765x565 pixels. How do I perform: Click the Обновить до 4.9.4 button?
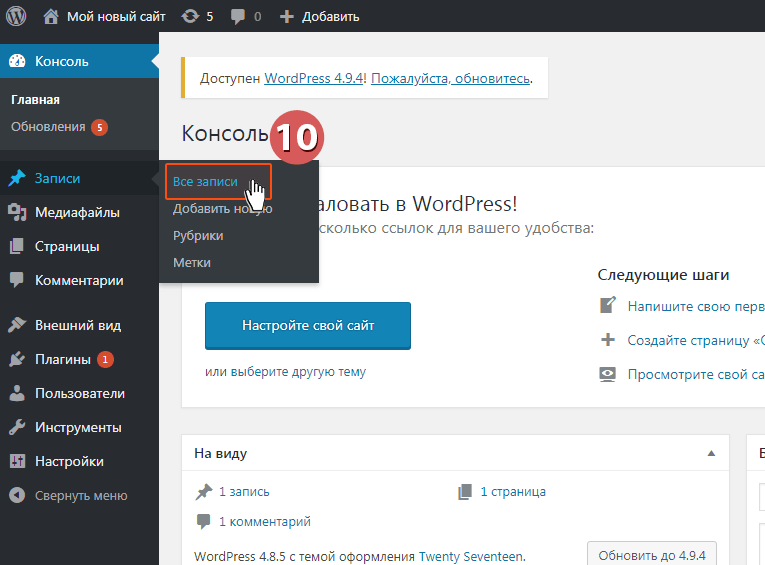(x=652, y=555)
